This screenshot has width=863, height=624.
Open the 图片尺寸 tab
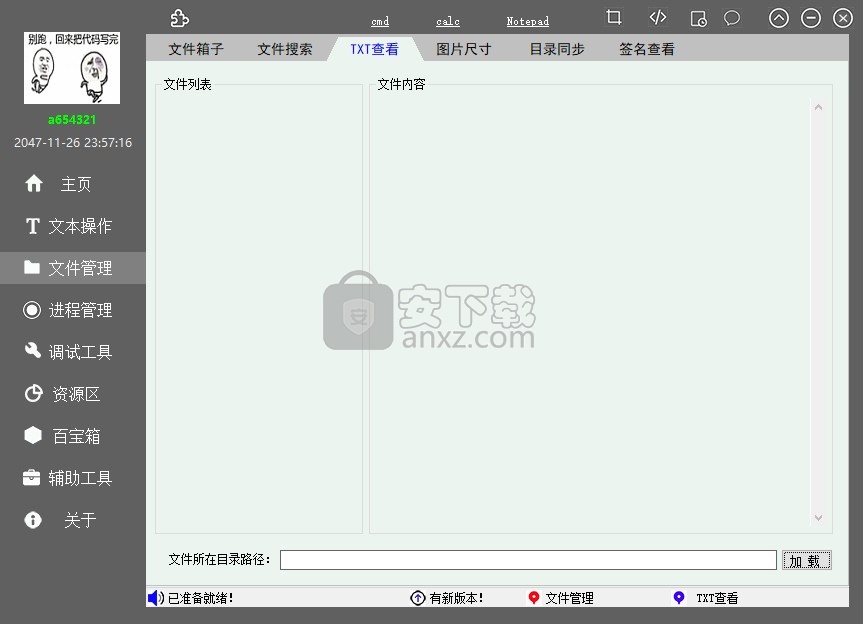[463, 49]
